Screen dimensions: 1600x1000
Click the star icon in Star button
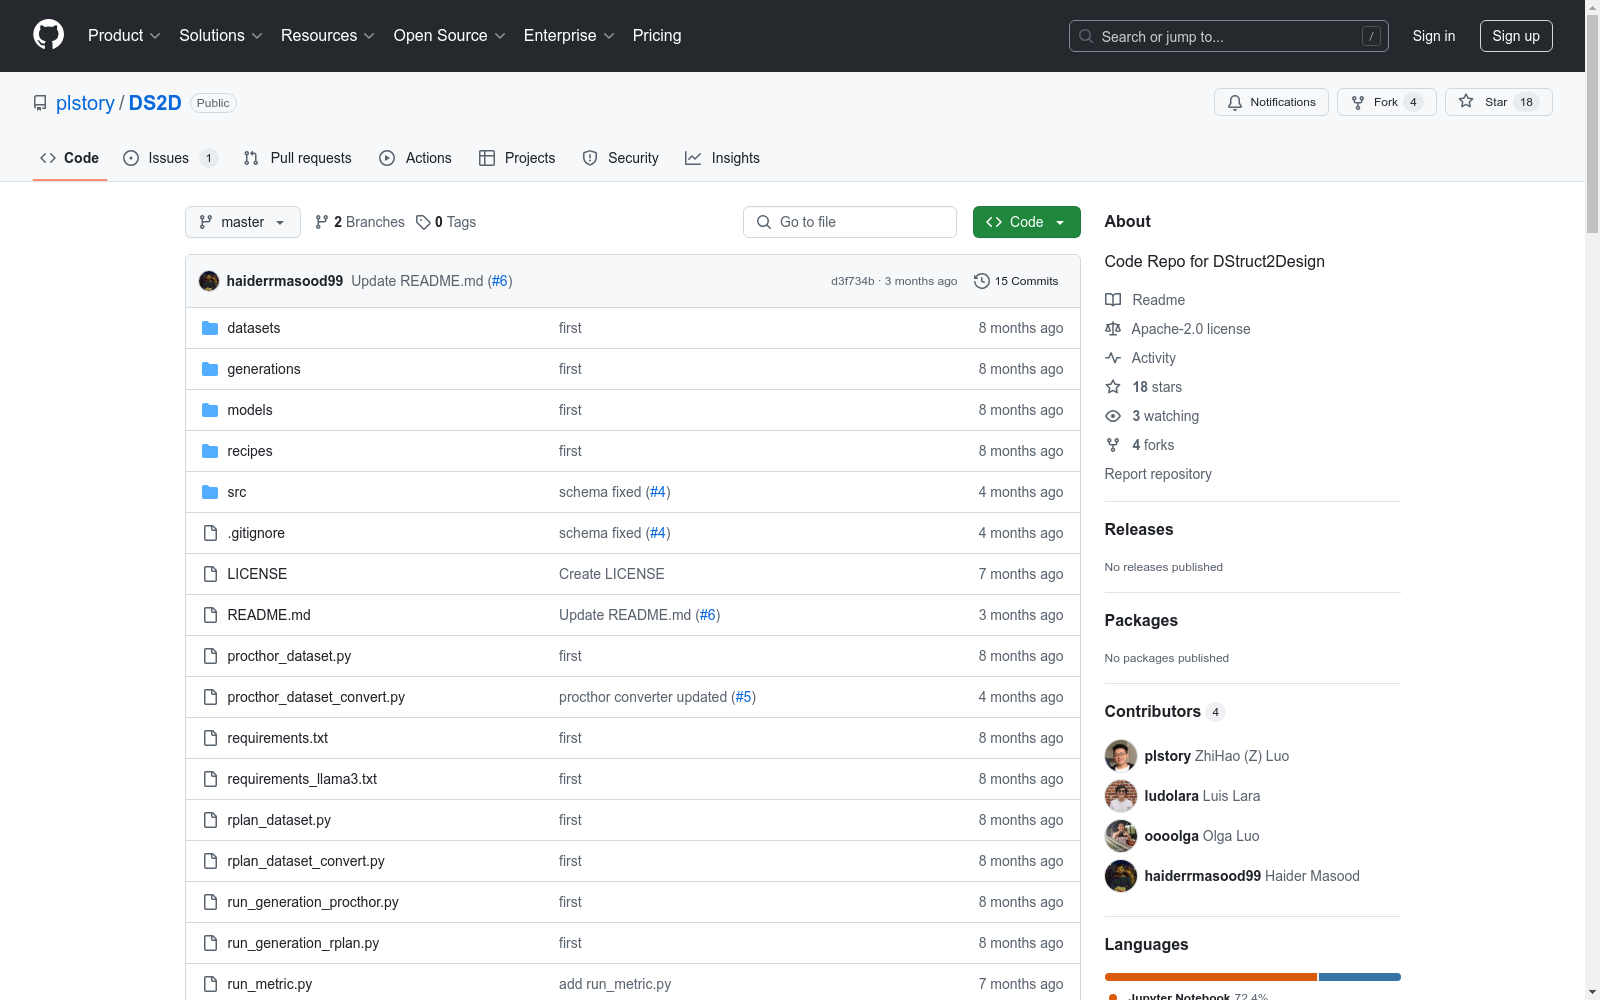pyautogui.click(x=1466, y=101)
